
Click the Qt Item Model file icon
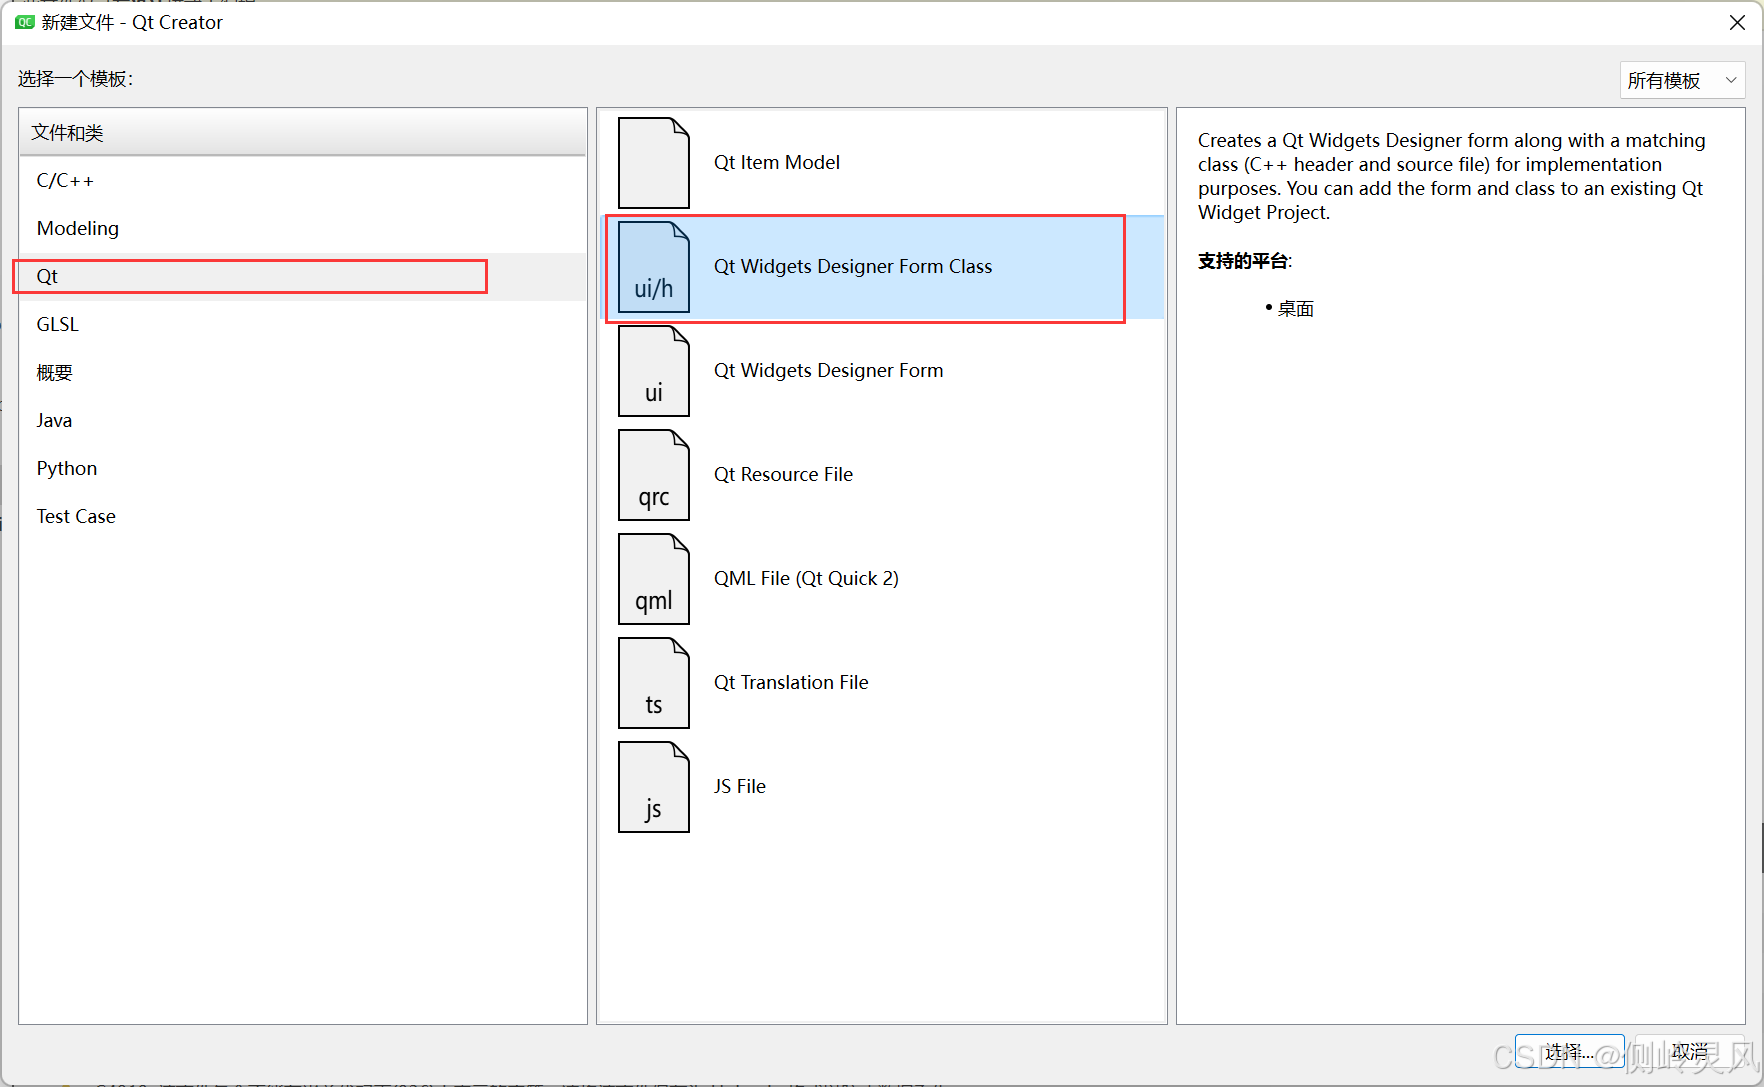(x=654, y=163)
